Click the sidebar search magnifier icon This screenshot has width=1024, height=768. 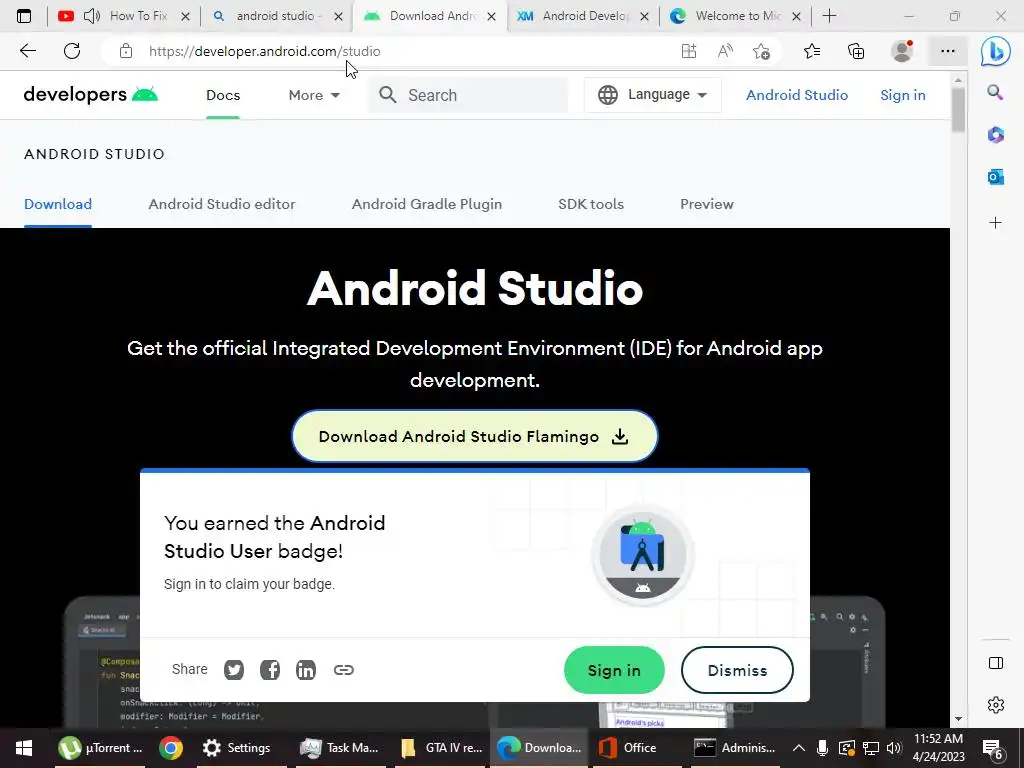pyautogui.click(x=995, y=93)
